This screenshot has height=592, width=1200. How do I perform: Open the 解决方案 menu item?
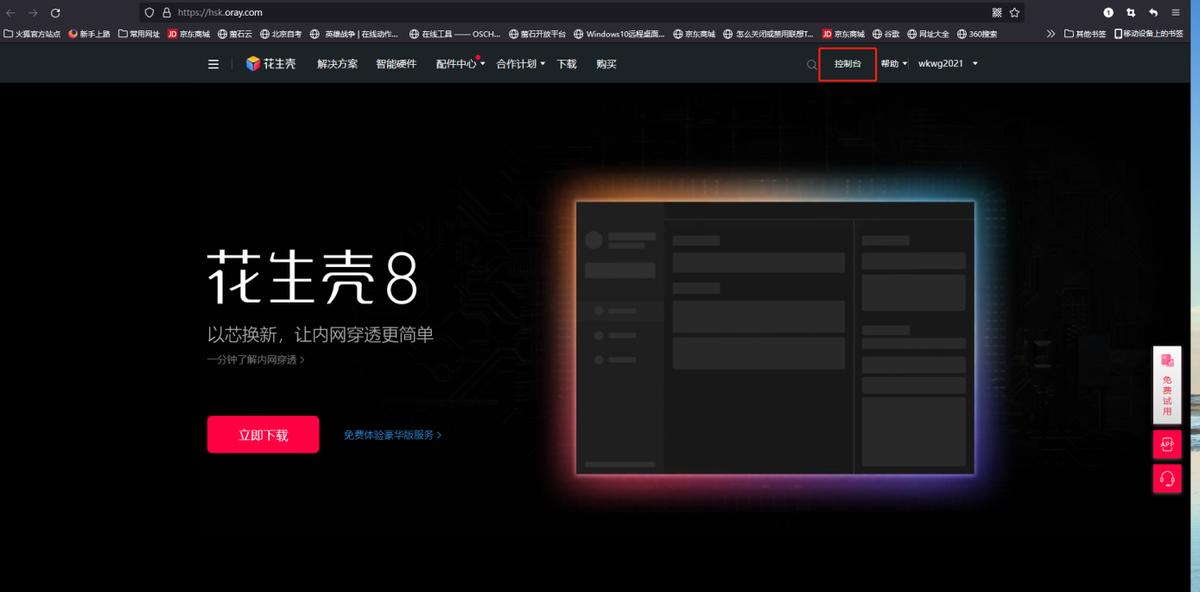[337, 64]
